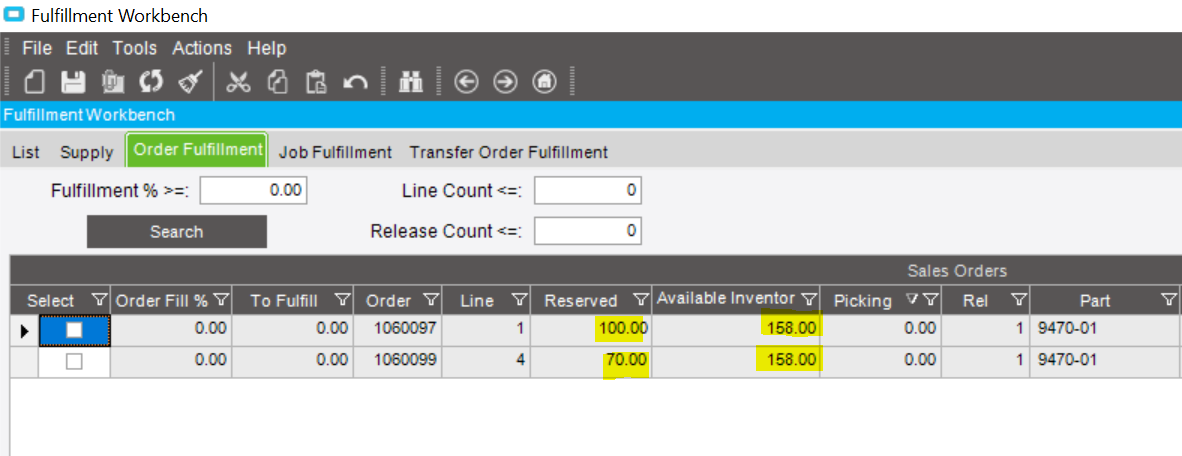Click To Fulfill 0.00 for order 1060099
The height and width of the screenshot is (456, 1182).
(x=293, y=362)
